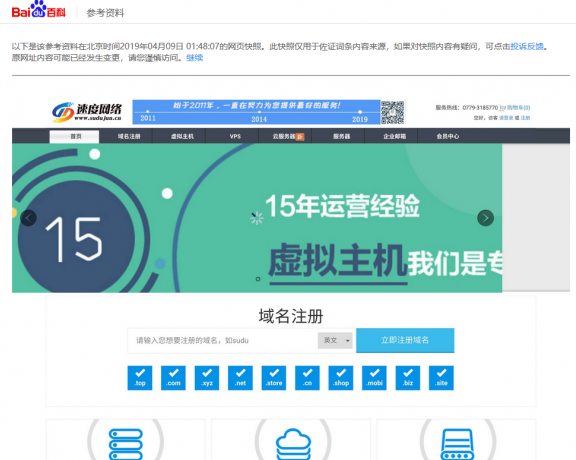576x460 pixels.
Task: Toggle the .cn domain checkbox
Action: click(307, 378)
